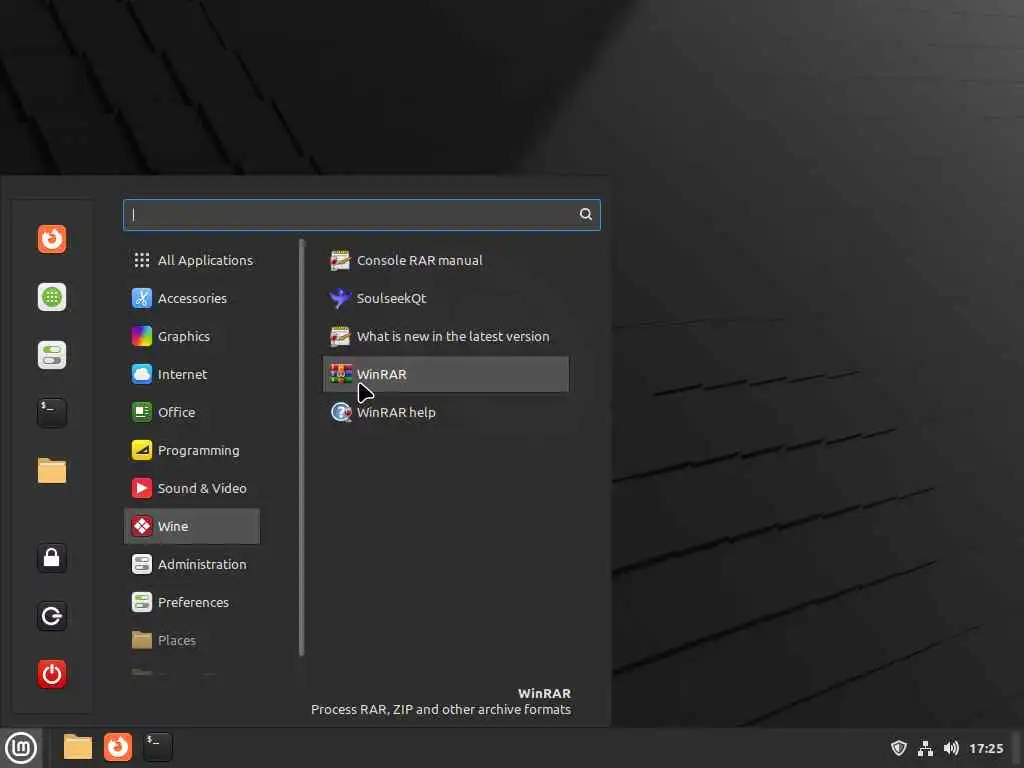Launch WinRAR application entry
The width and height of the screenshot is (1024, 768).
(x=446, y=374)
